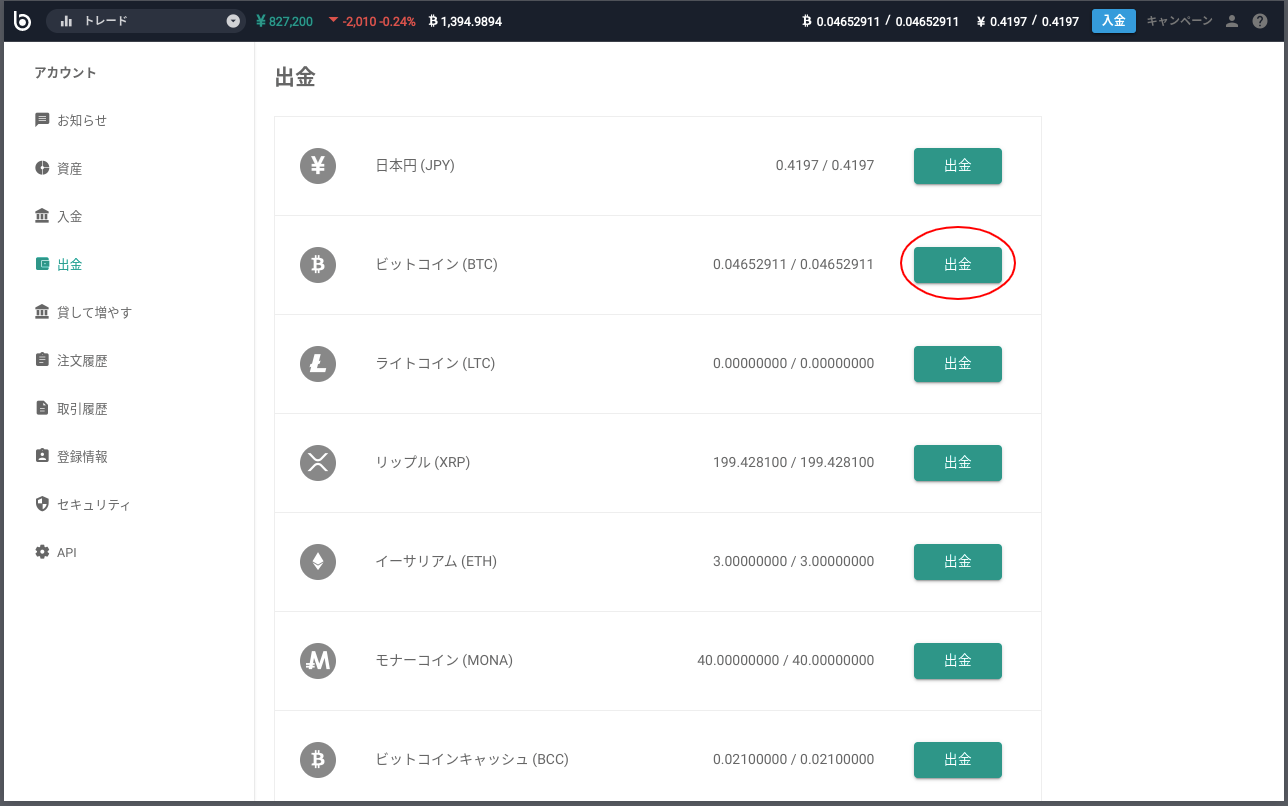The image size is (1288, 806).
Task: Open the トレード dropdown selector
Action: tap(146, 21)
